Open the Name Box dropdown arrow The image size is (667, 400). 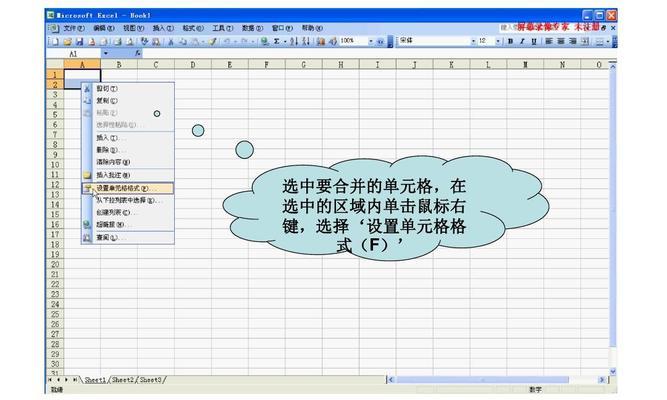pyautogui.click(x=105, y=53)
